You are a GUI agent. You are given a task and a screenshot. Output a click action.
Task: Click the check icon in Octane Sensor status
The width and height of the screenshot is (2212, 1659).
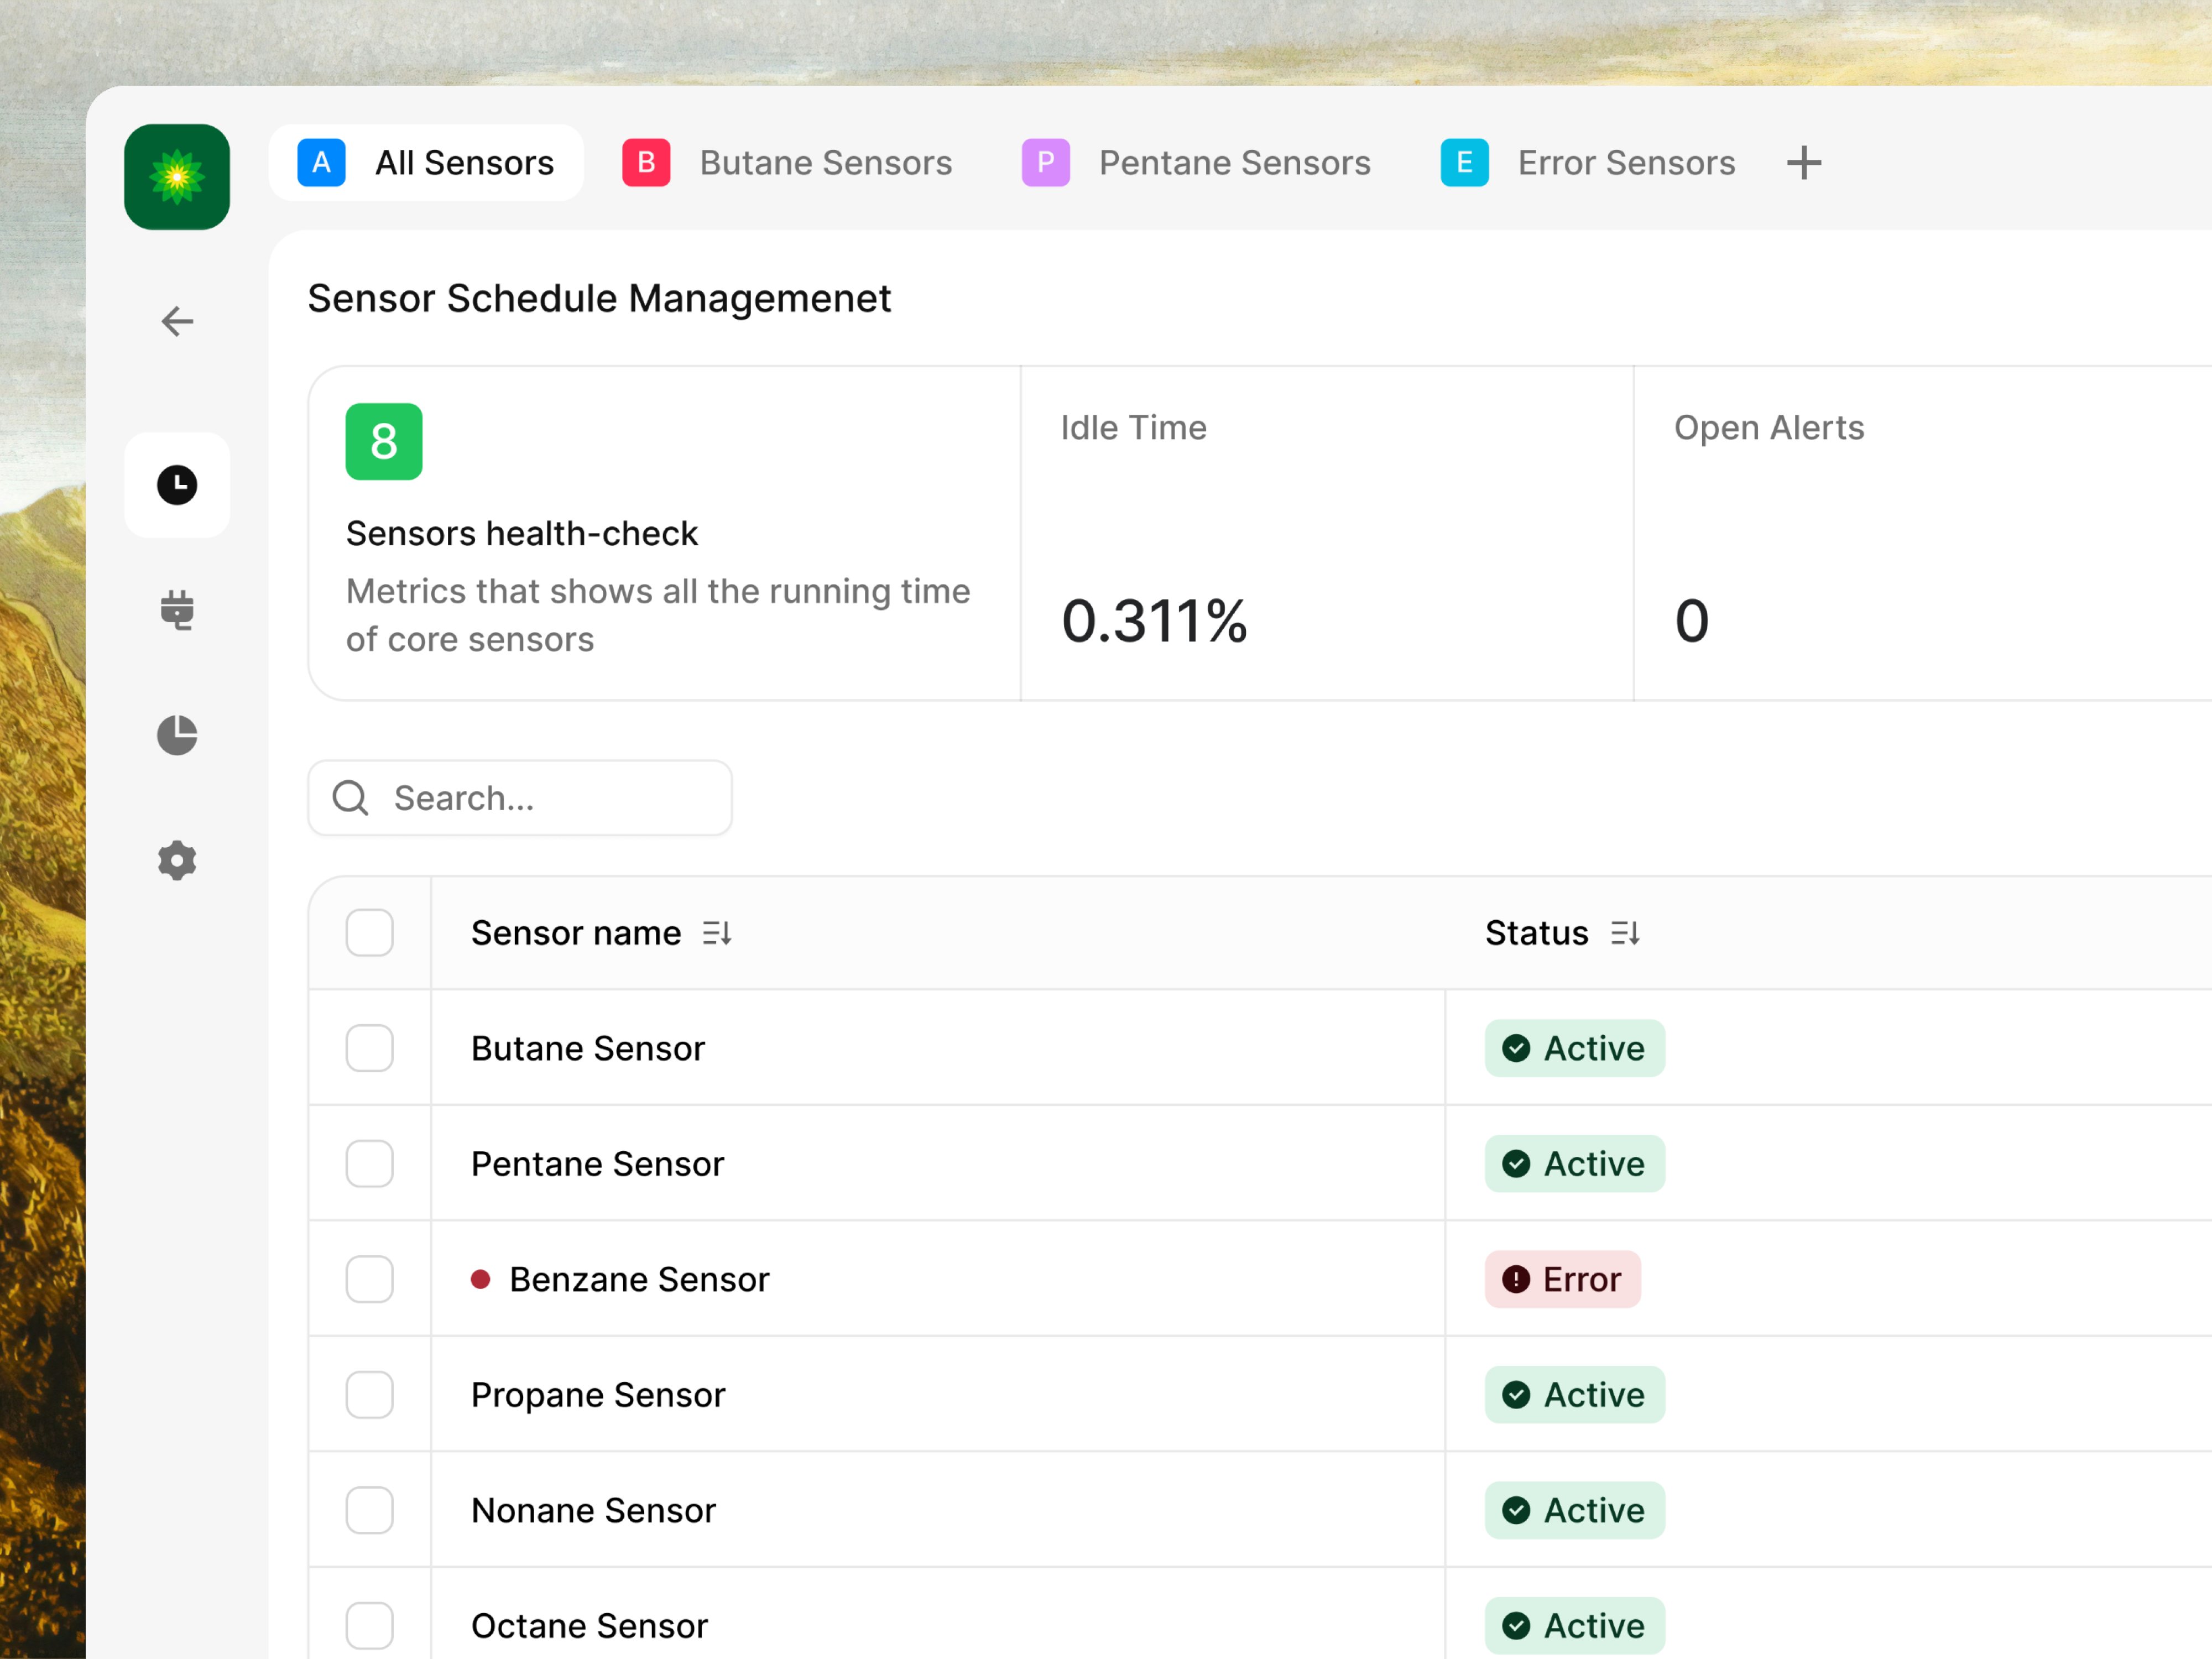point(1516,1626)
